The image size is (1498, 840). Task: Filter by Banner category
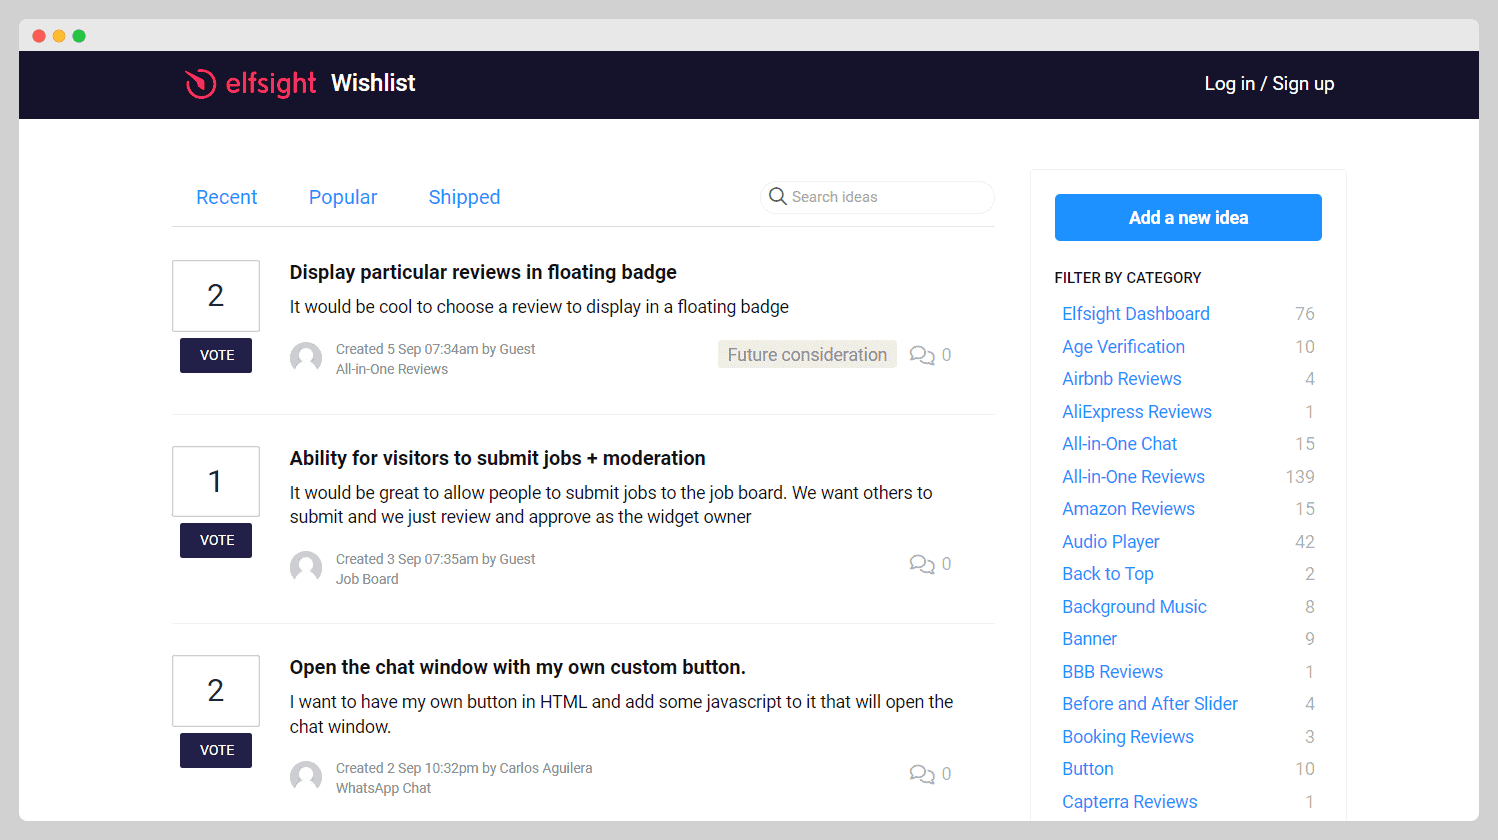pyautogui.click(x=1089, y=639)
